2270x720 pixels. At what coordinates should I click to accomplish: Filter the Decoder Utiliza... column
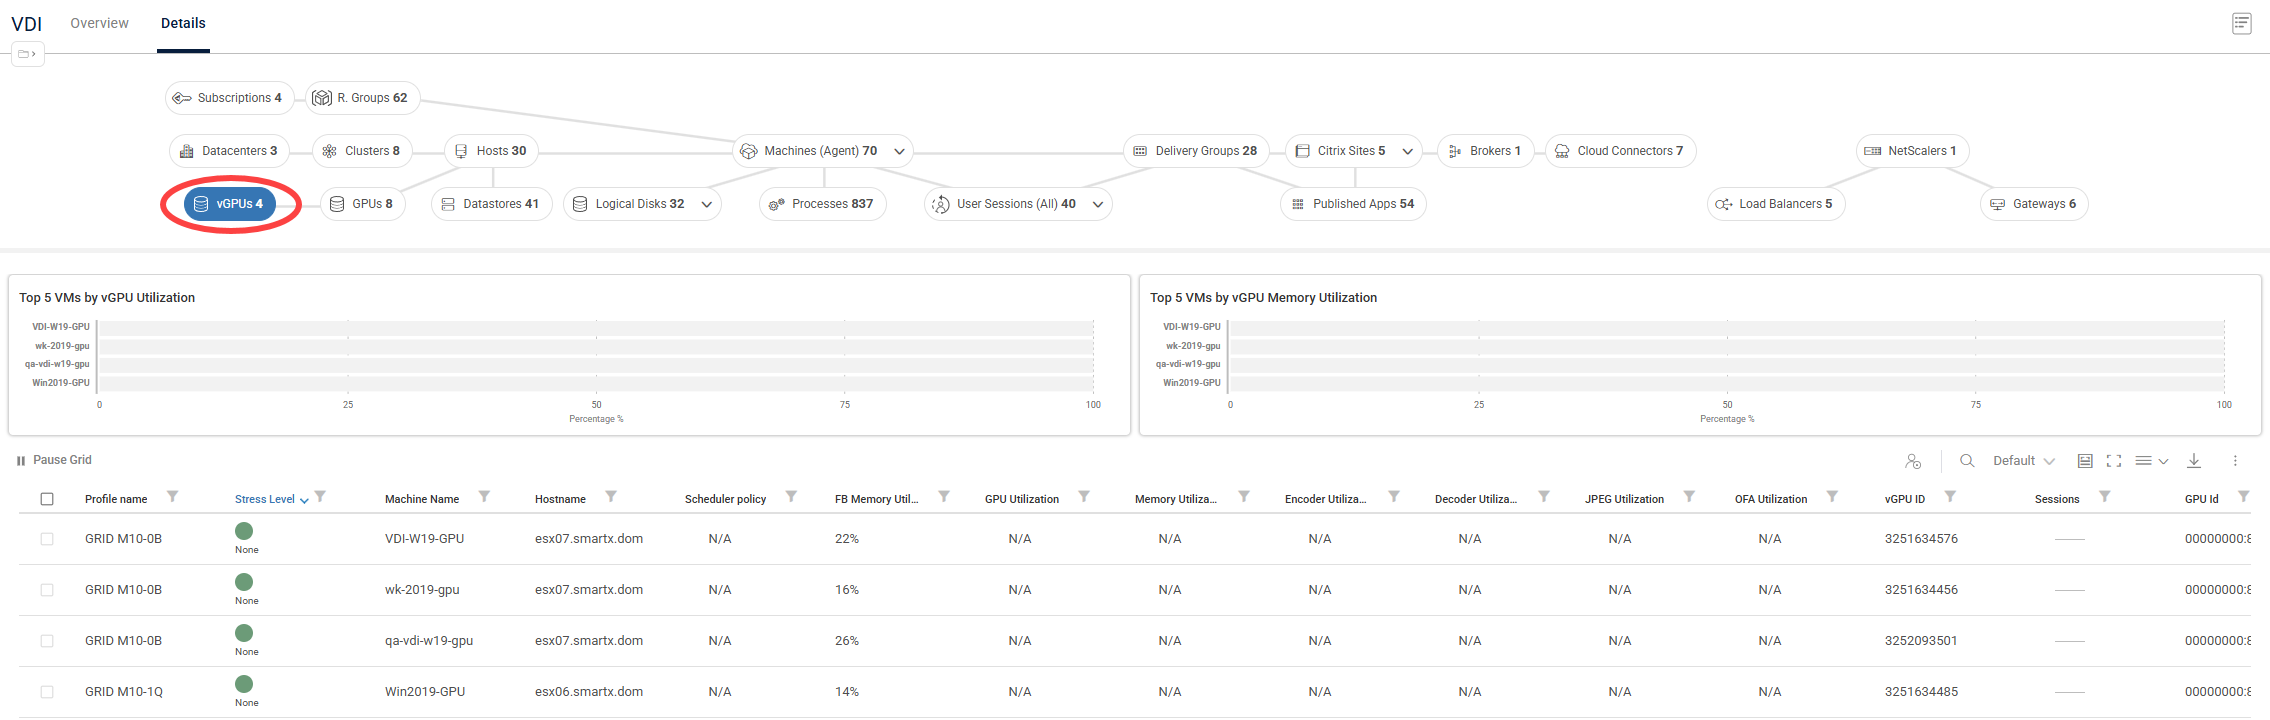pyautogui.click(x=1544, y=496)
